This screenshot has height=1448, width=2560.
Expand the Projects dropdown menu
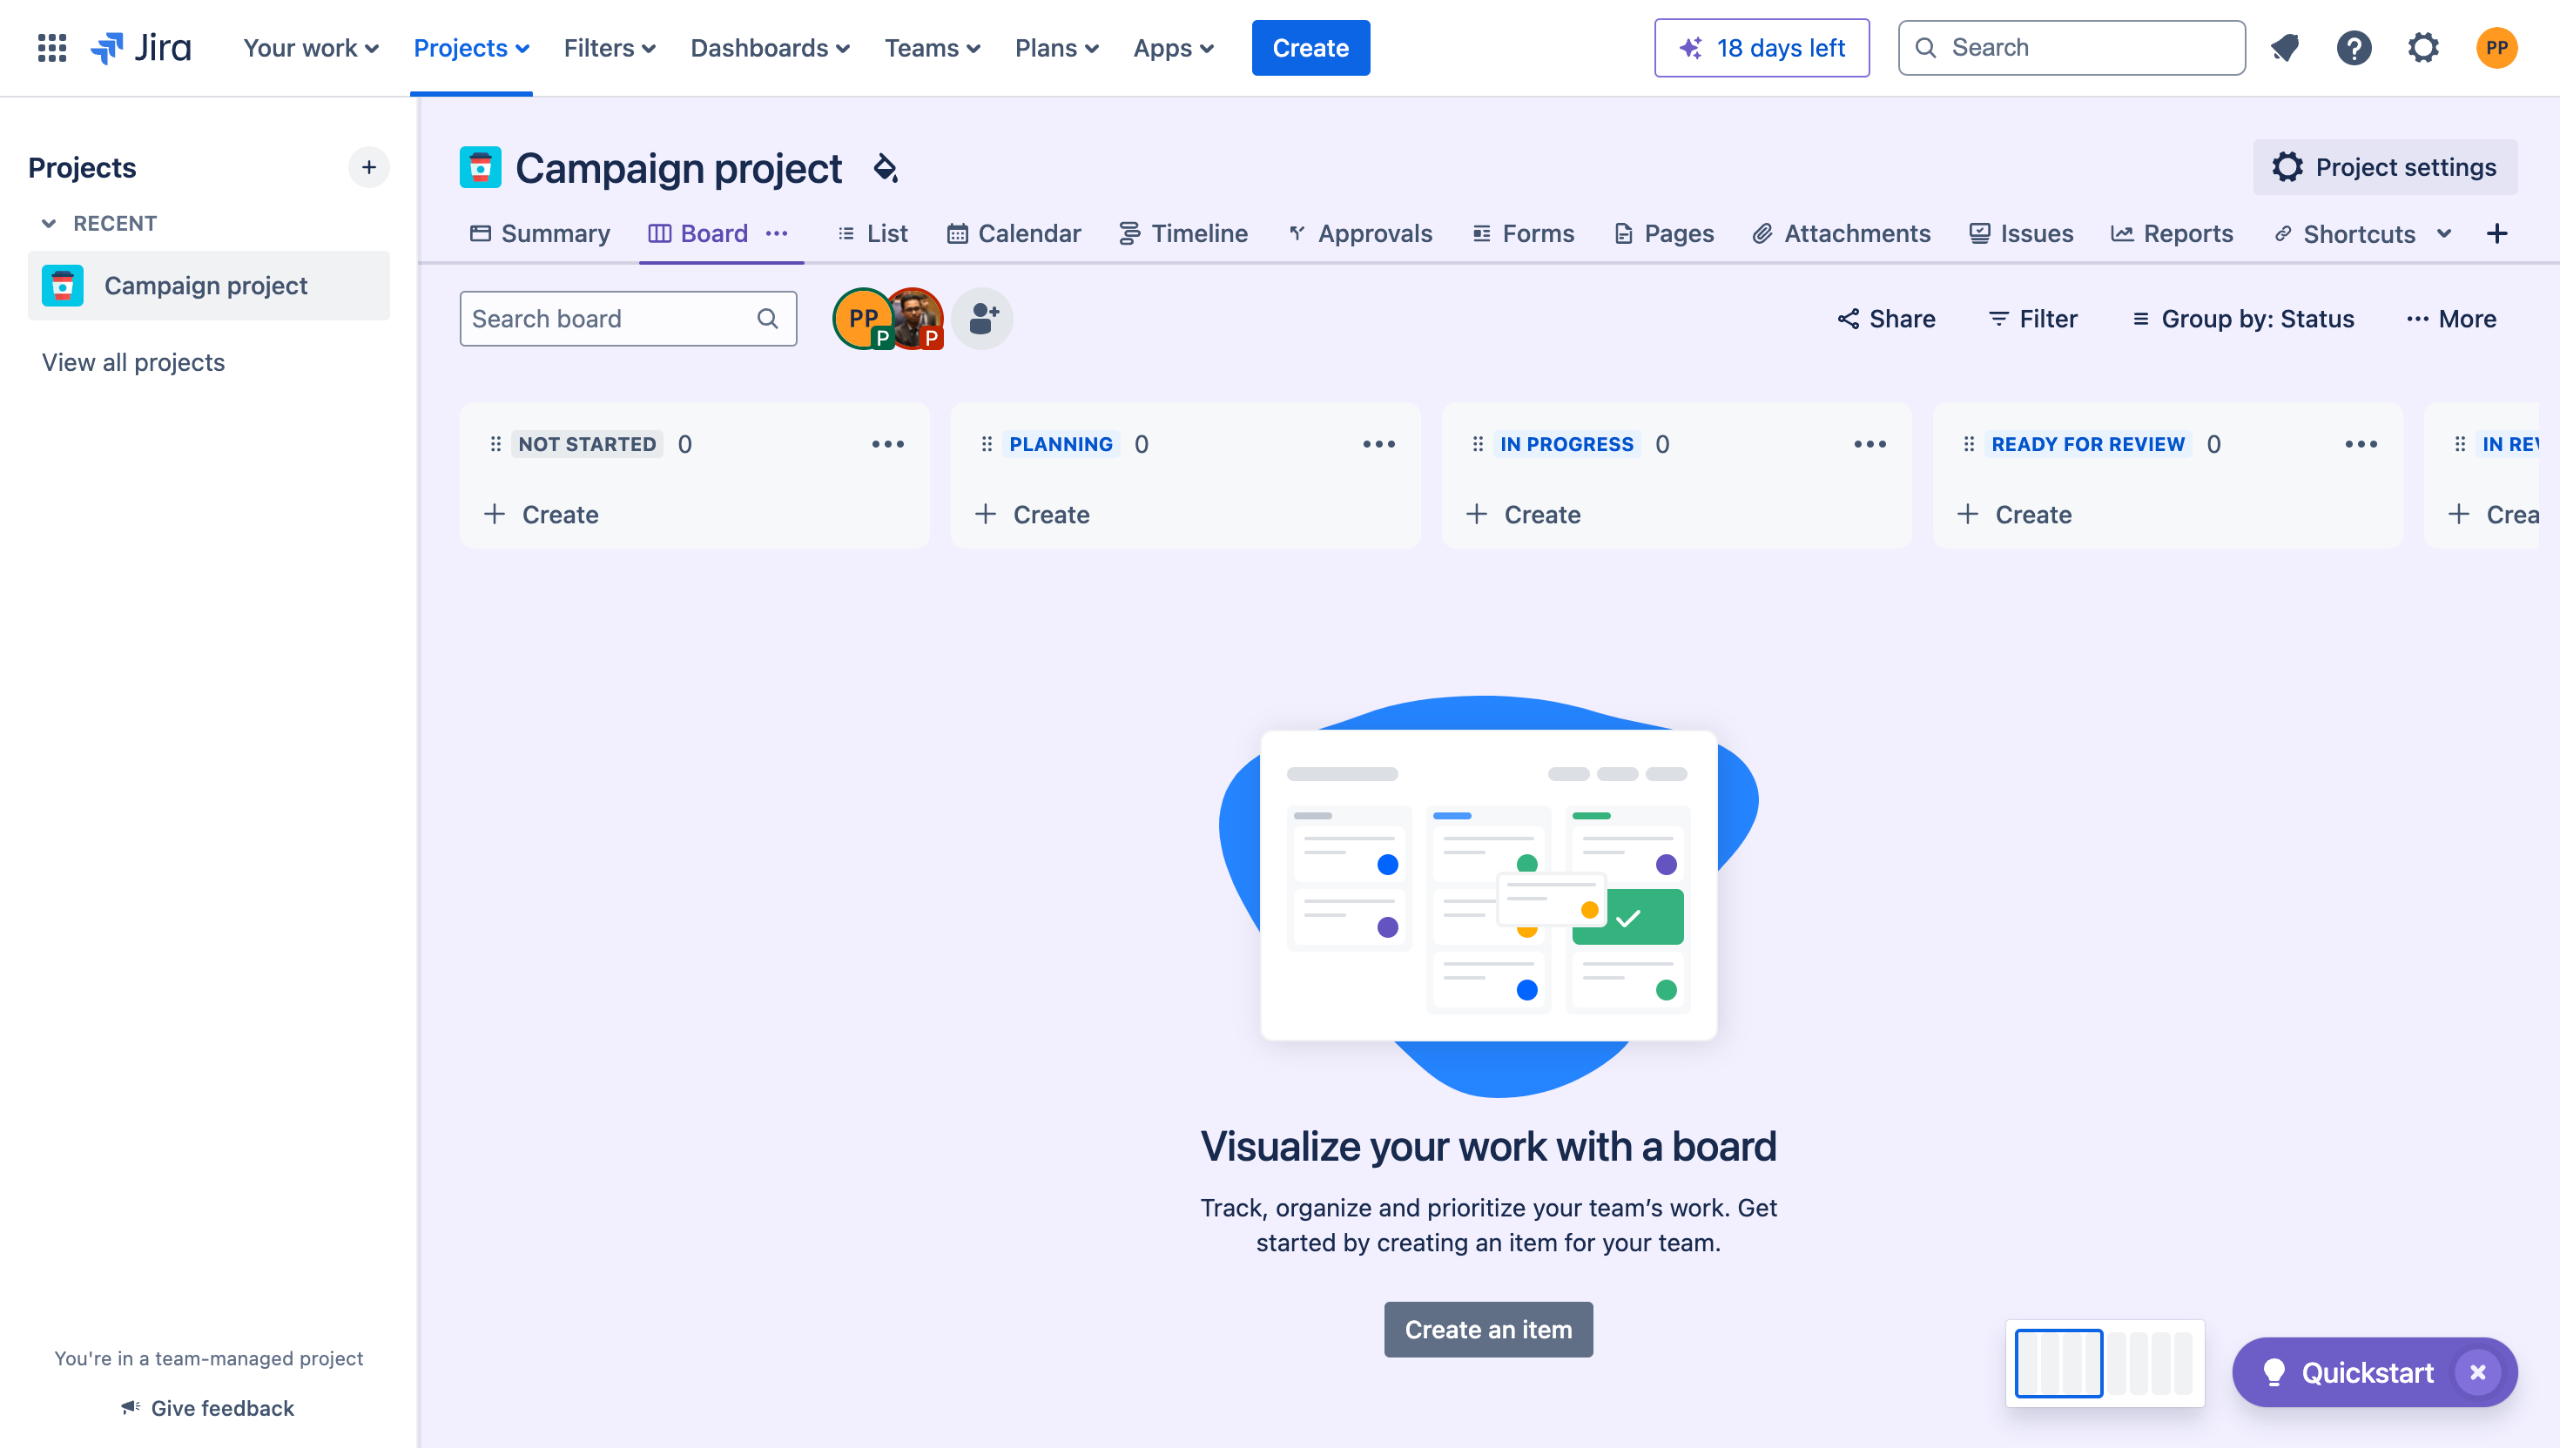coord(471,48)
